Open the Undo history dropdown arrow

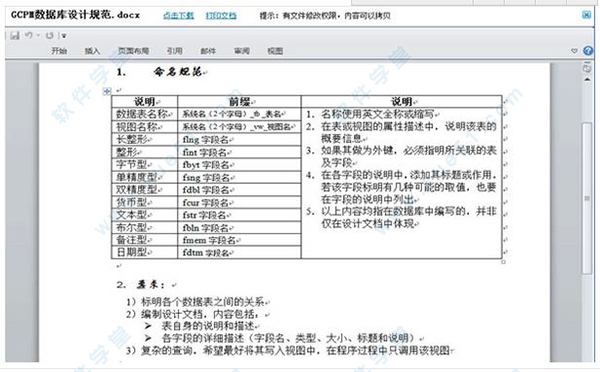click(39, 36)
